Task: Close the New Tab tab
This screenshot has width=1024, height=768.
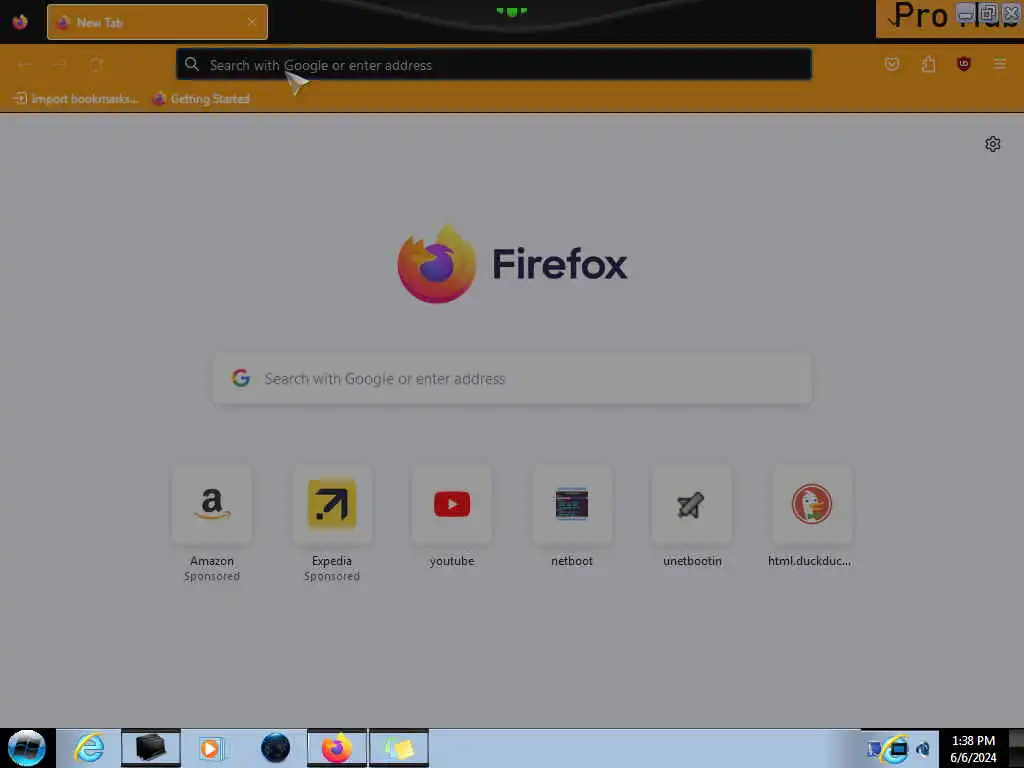Action: pyautogui.click(x=252, y=22)
